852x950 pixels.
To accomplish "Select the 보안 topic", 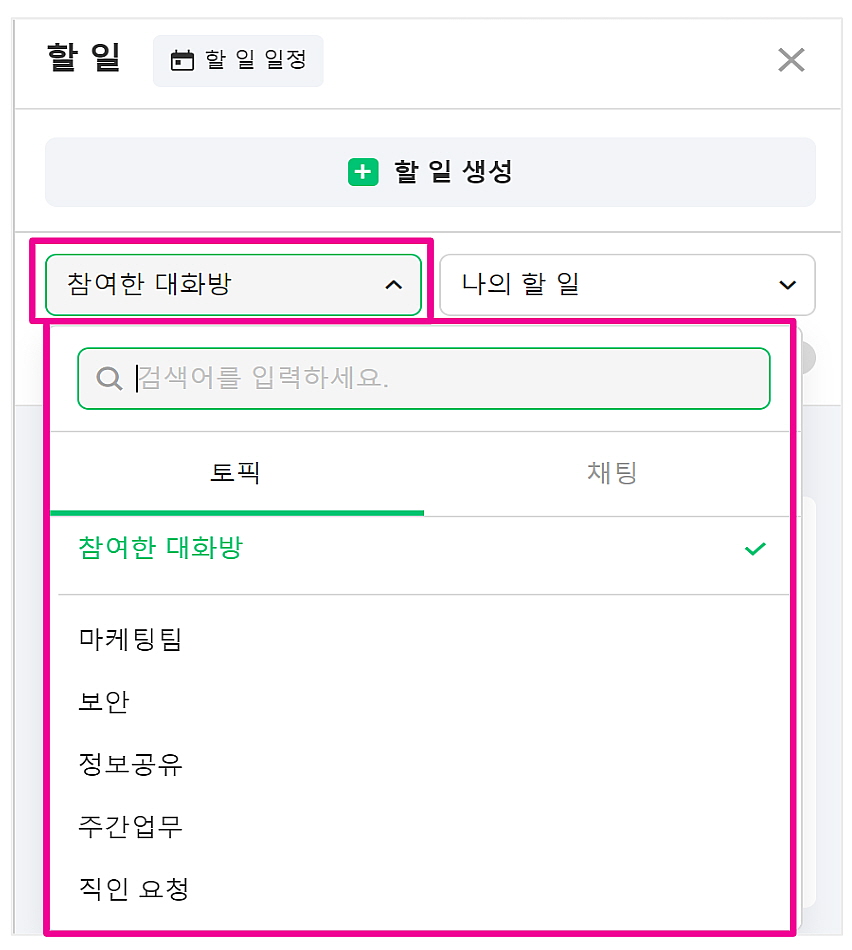I will [104, 702].
